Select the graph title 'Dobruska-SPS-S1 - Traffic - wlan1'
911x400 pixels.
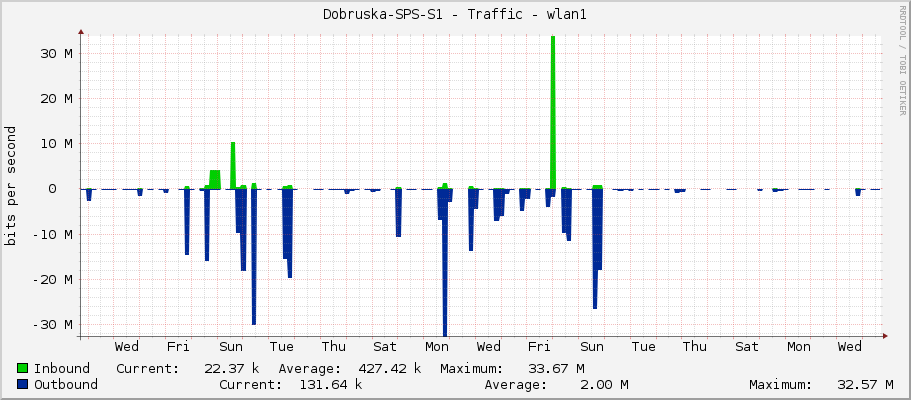455,15
